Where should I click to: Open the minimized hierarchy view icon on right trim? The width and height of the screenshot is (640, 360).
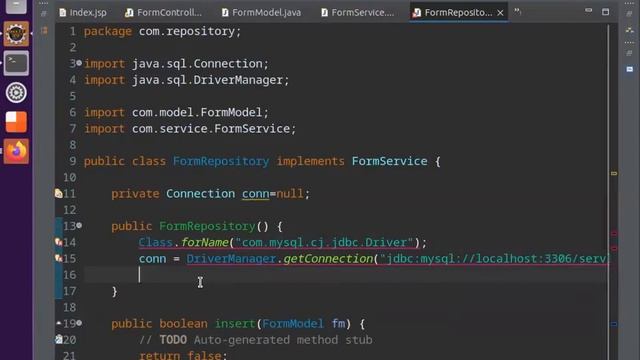[630, 30]
